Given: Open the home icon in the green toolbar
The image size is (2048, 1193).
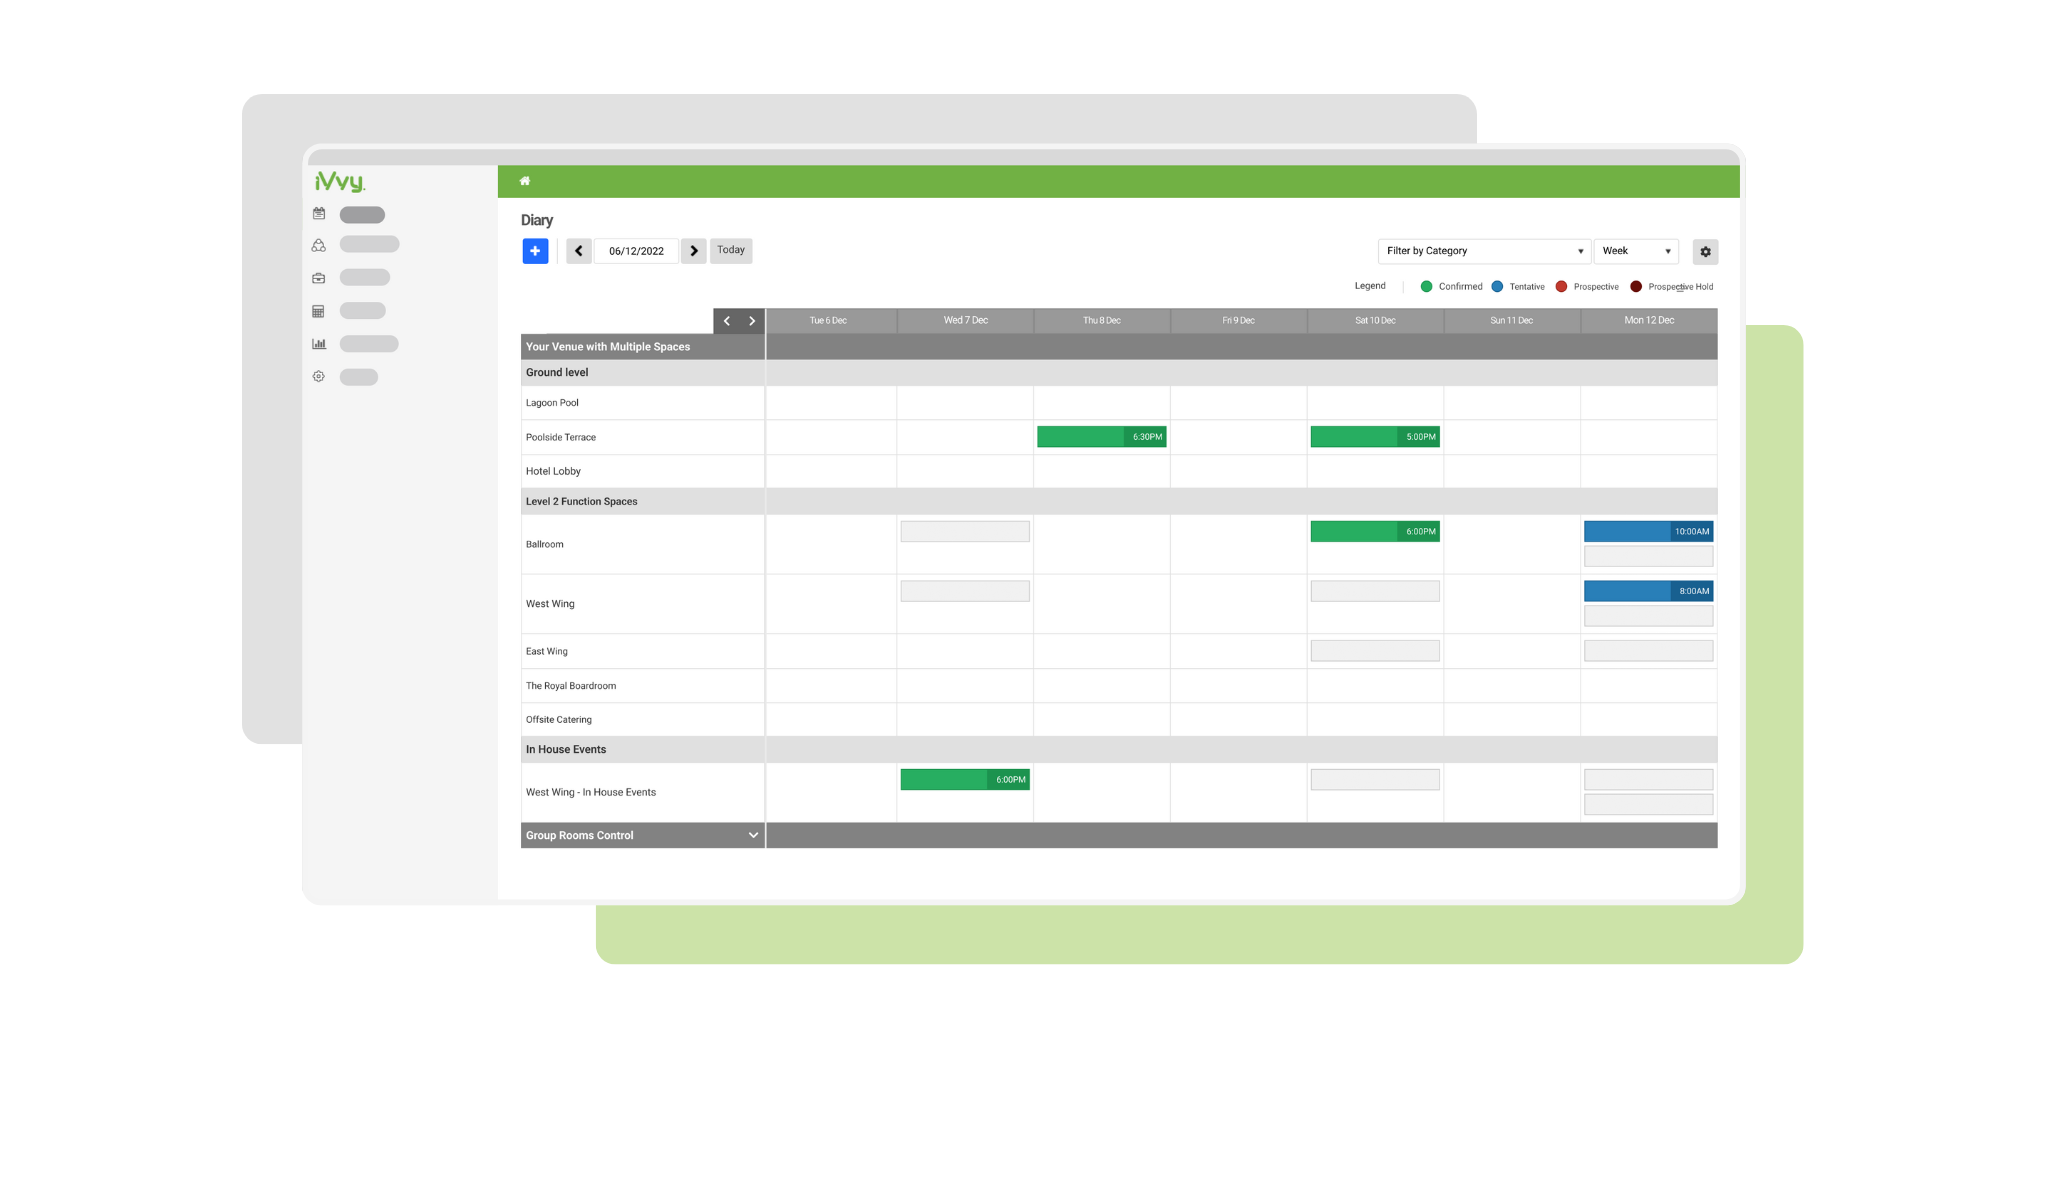Looking at the screenshot, I should coord(524,180).
